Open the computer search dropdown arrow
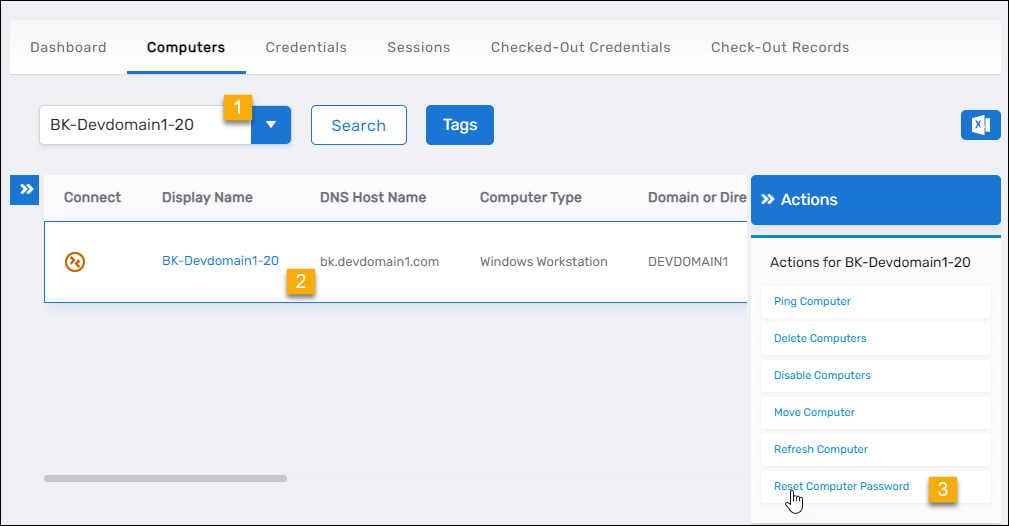The height and width of the screenshot is (526, 1009). pos(271,126)
